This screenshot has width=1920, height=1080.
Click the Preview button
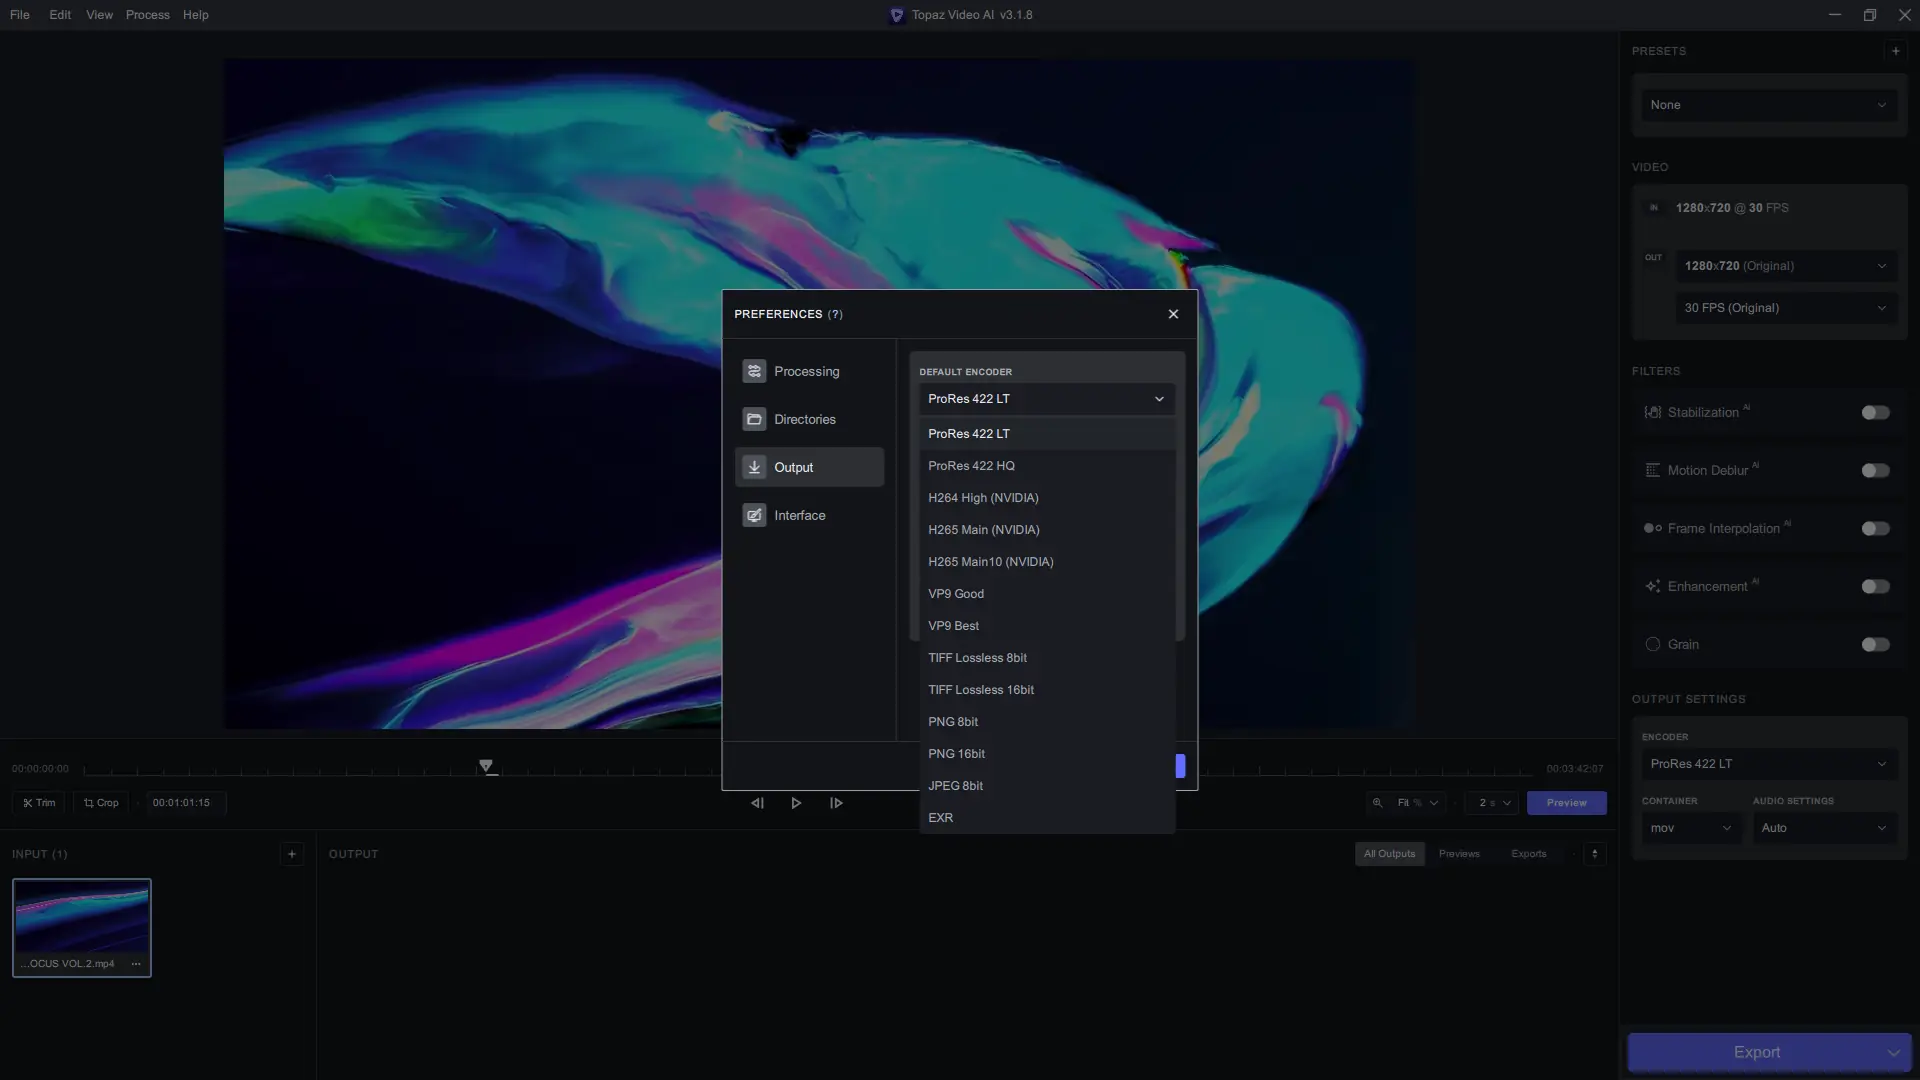click(1566, 803)
